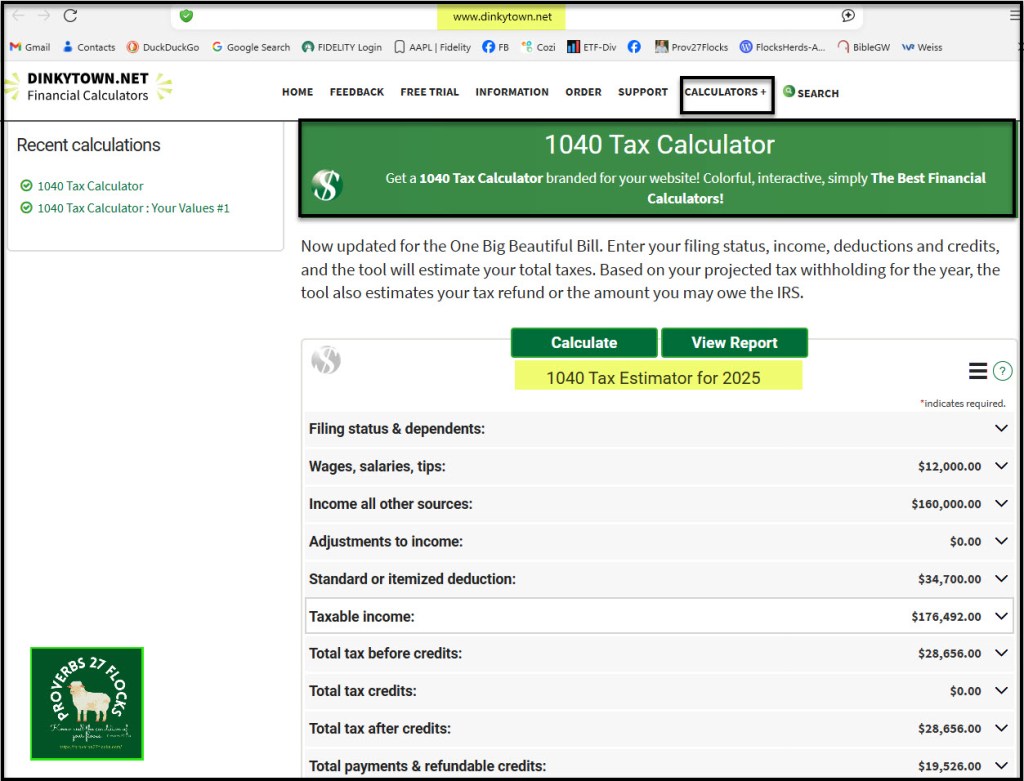Open the Gmail bookmark
Image resolution: width=1024 pixels, height=781 pixels.
click(x=30, y=47)
